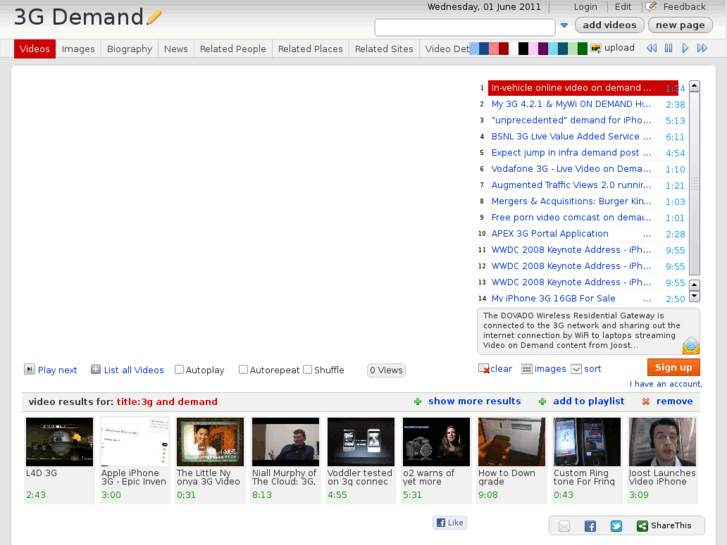Open the Related Sites tab
727x545 pixels.
[384, 49]
